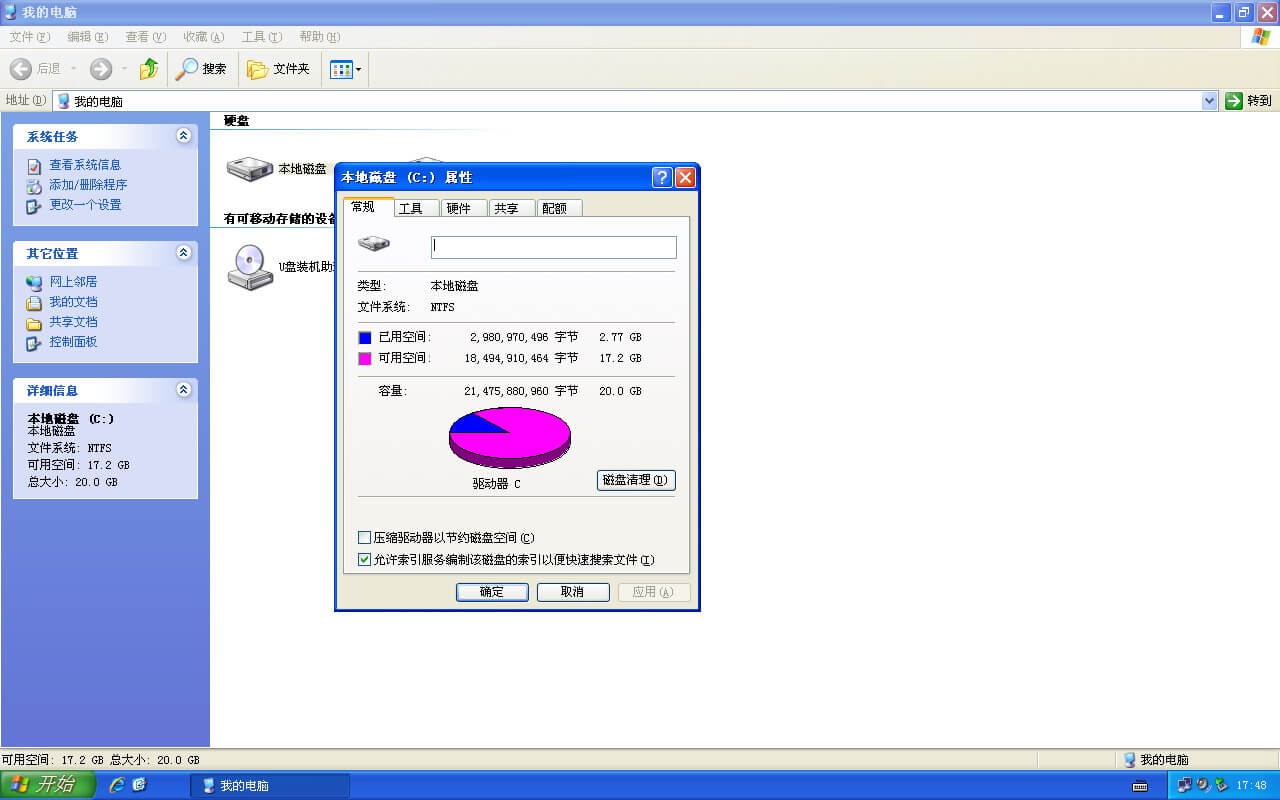Open the 开始 start menu
Image resolution: width=1280 pixels, height=800 pixels.
[48, 785]
